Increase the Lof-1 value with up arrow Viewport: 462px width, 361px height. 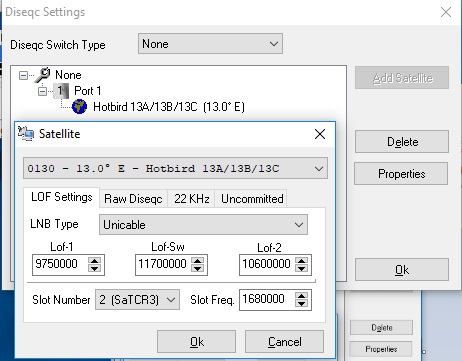tap(95, 261)
